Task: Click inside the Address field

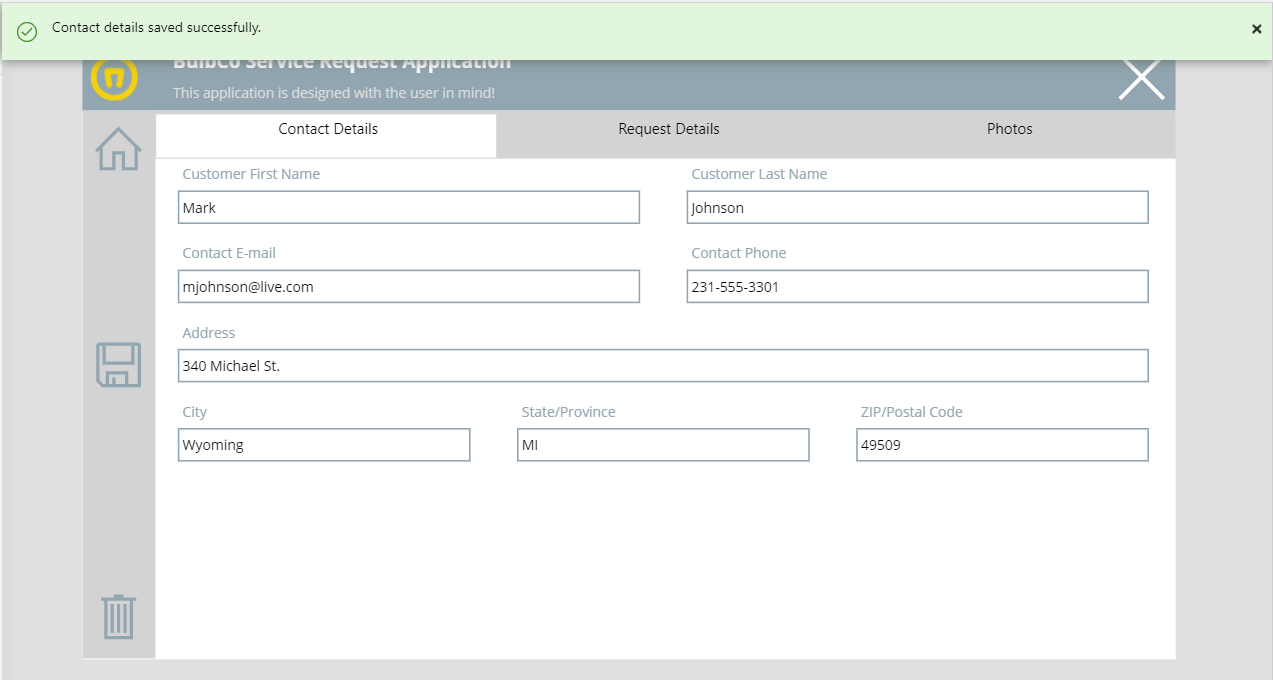Action: tap(662, 365)
